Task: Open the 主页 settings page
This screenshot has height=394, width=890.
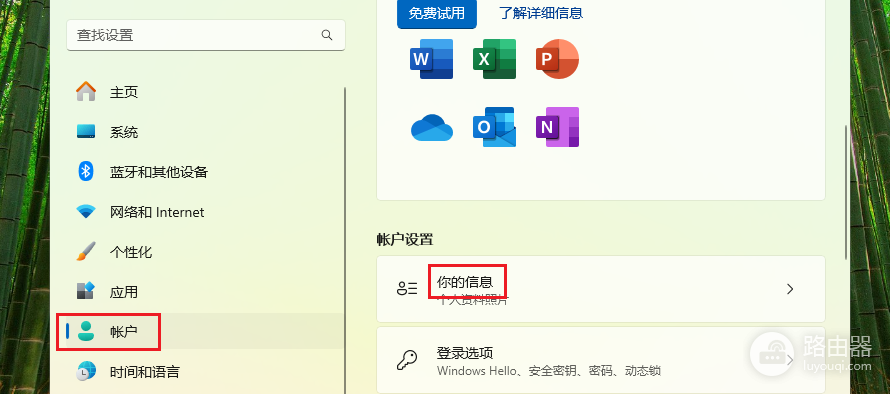Action: pos(205,91)
